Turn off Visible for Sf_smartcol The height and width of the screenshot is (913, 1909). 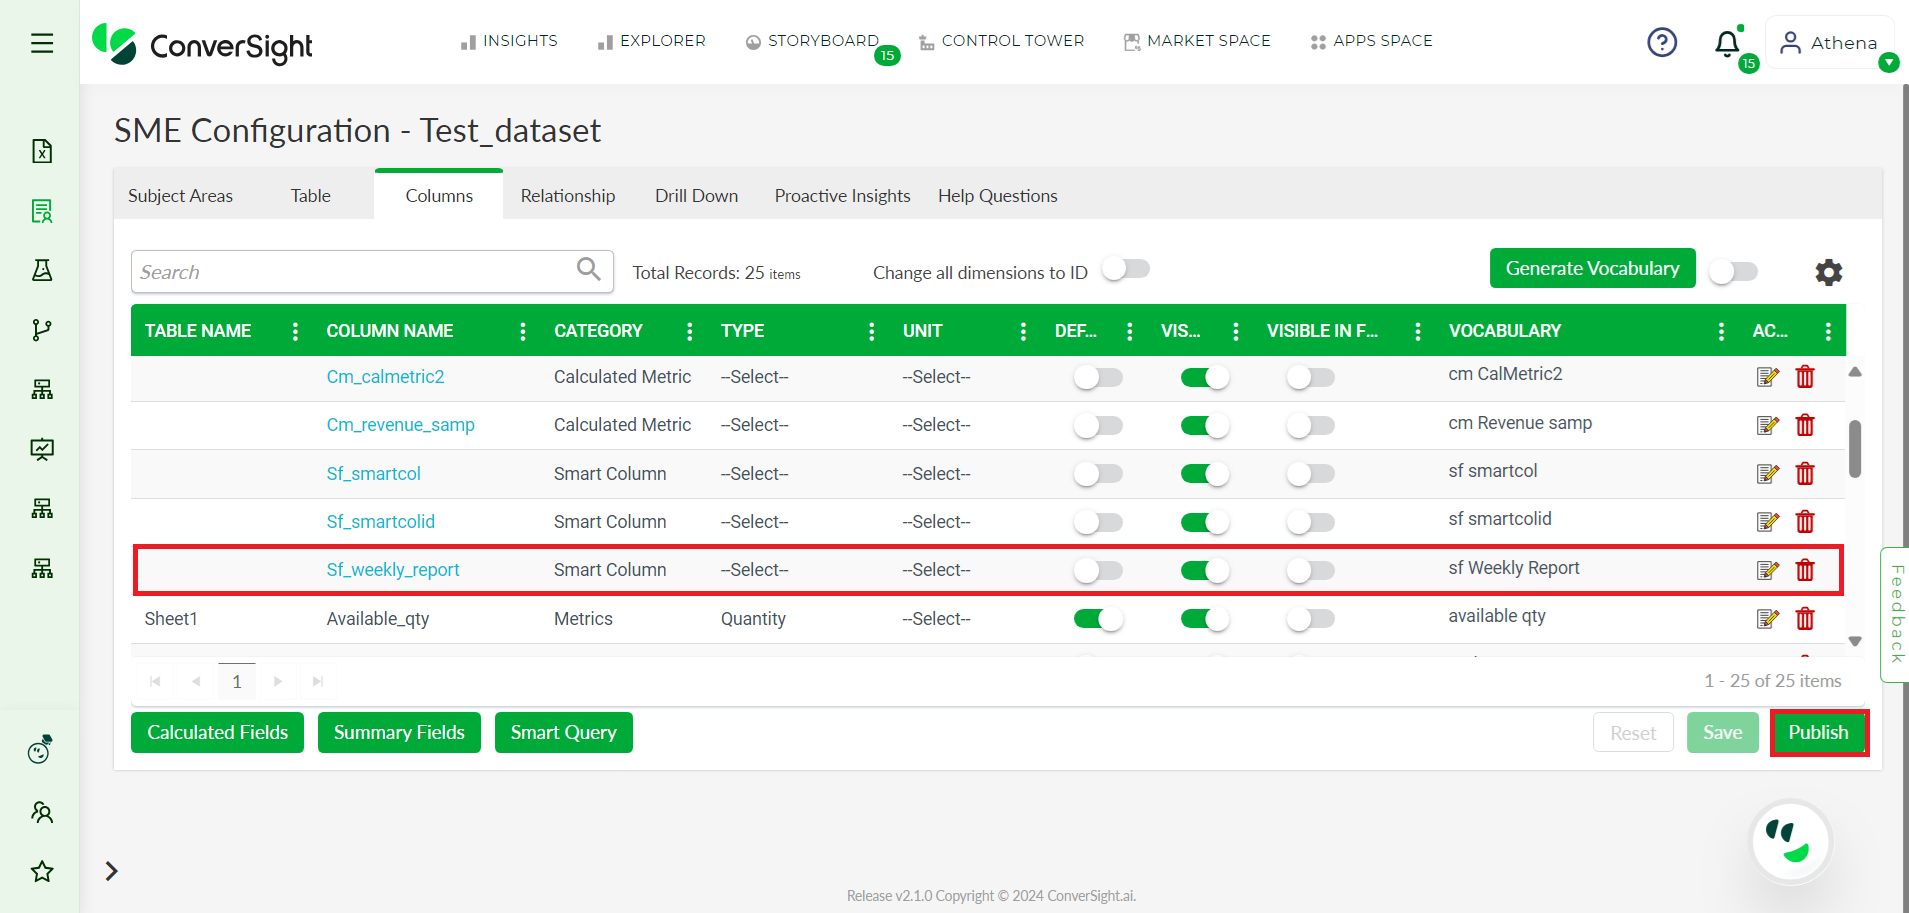[1205, 474]
